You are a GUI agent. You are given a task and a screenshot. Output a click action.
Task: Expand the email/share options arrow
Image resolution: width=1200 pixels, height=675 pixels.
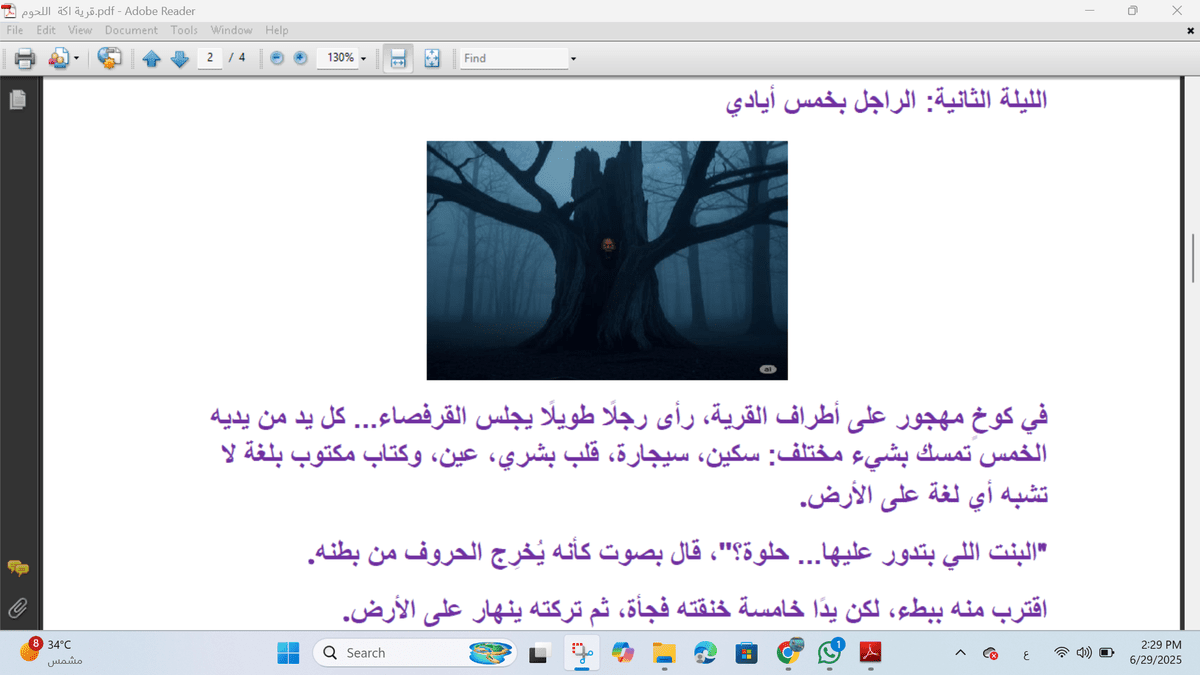[x=75, y=58]
